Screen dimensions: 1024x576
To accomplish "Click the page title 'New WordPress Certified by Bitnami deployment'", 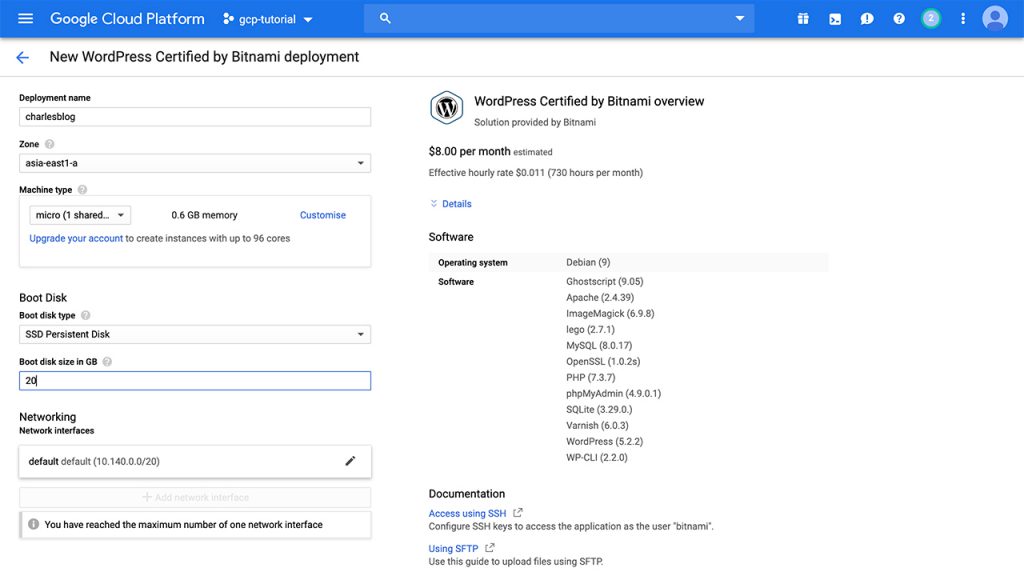I will pos(204,57).
